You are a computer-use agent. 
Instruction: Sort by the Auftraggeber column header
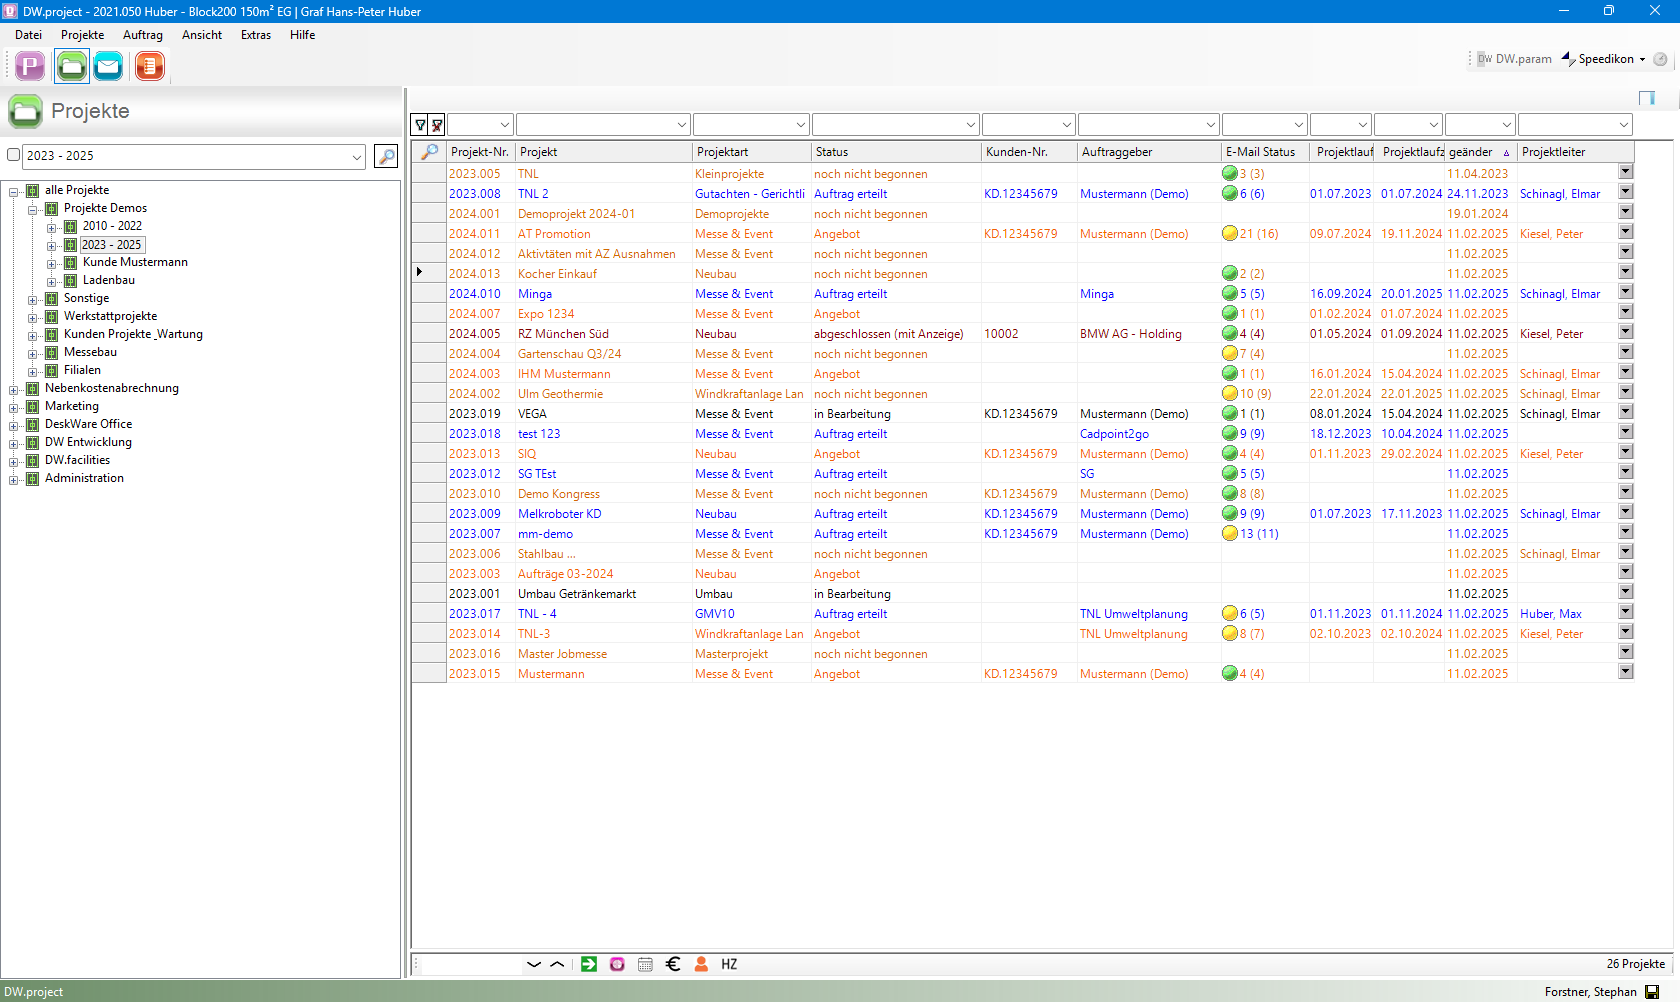click(x=1149, y=152)
